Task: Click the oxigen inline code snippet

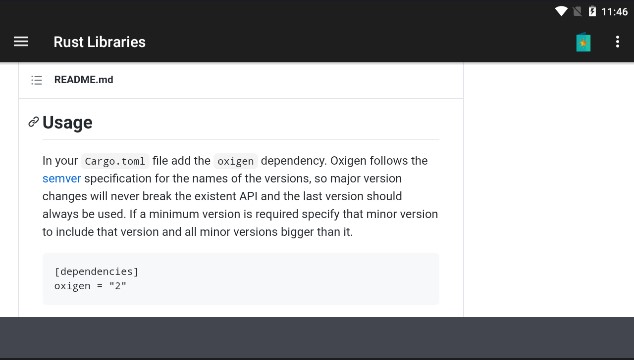Action: (235, 161)
